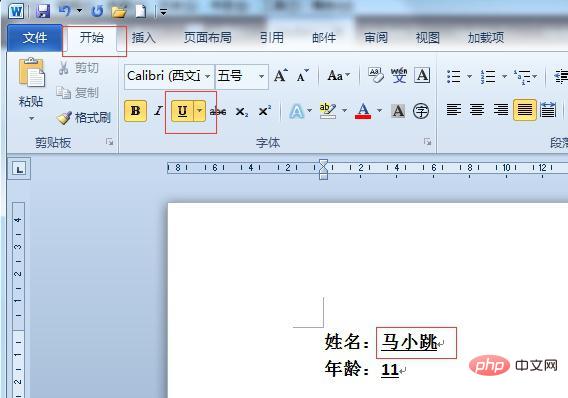The height and width of the screenshot is (398, 568).
Task: Customize the Quick Access Toolbar
Action: click(163, 13)
